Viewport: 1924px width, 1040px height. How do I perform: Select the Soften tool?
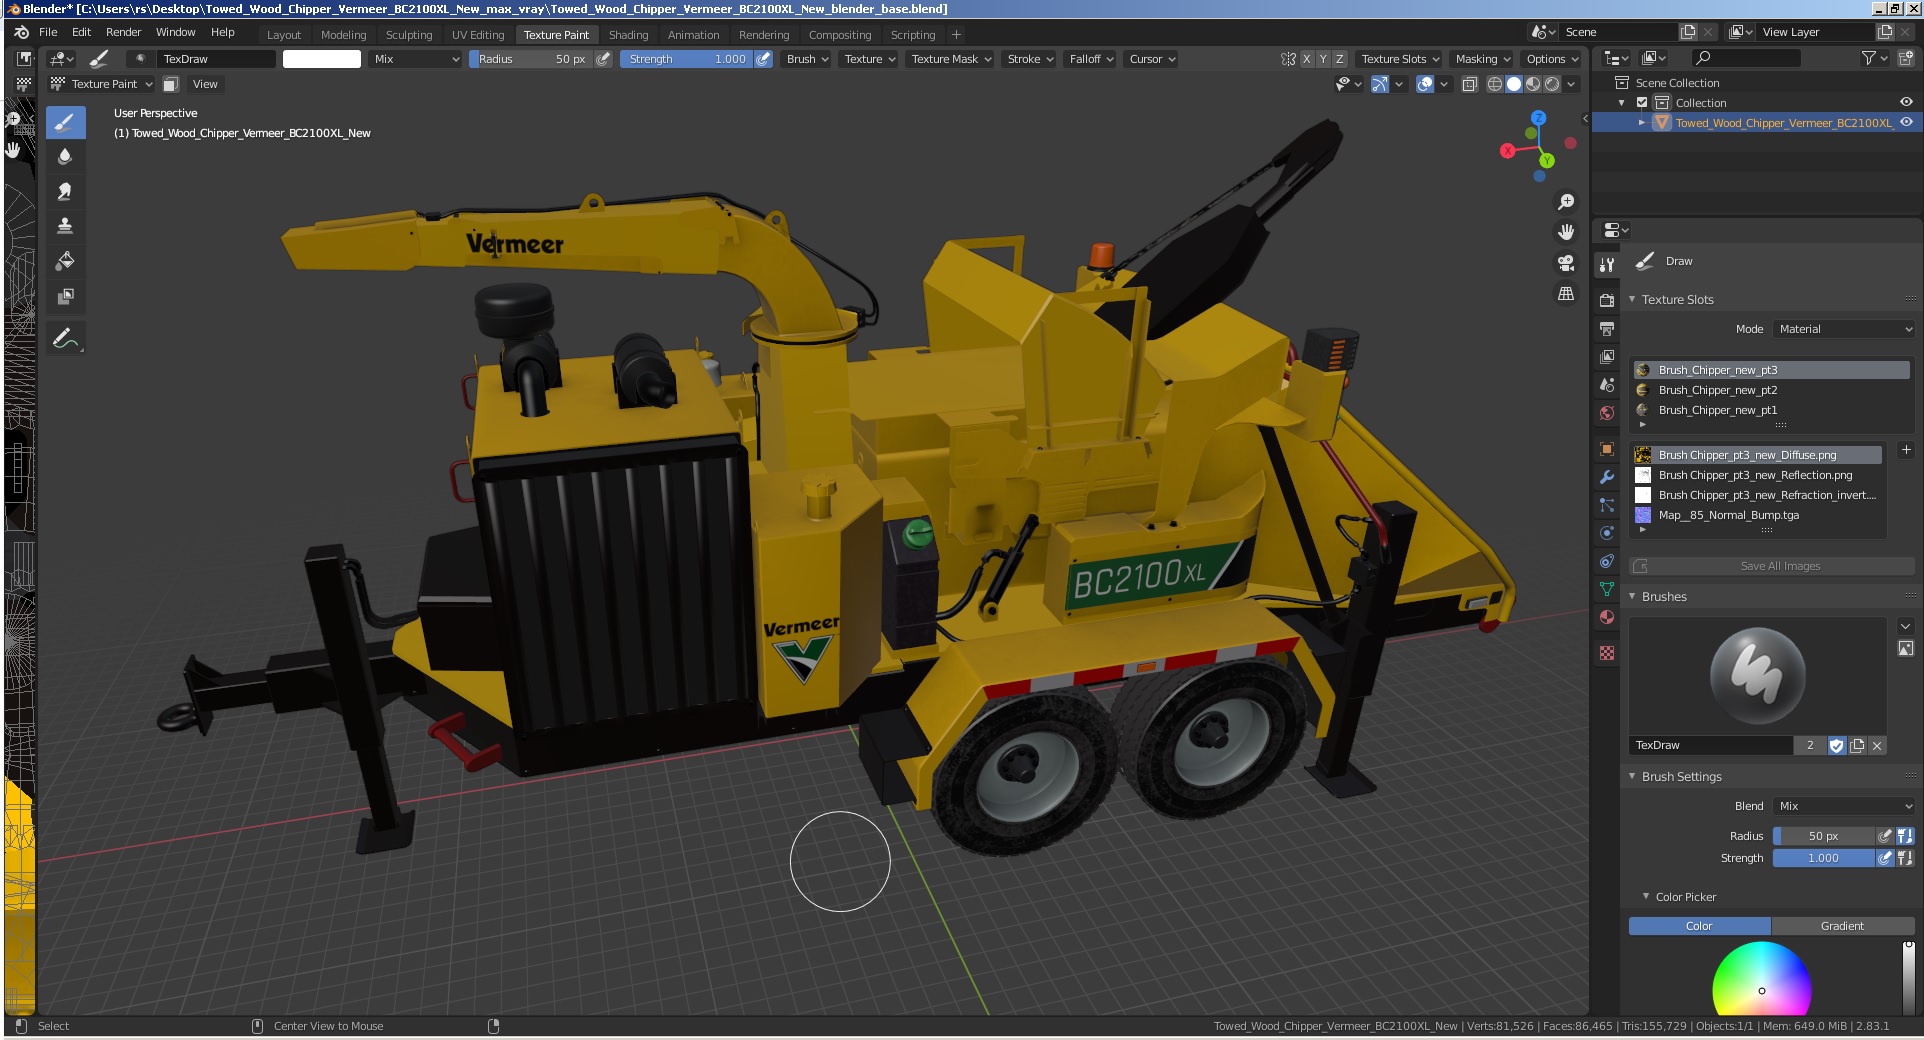coord(65,157)
